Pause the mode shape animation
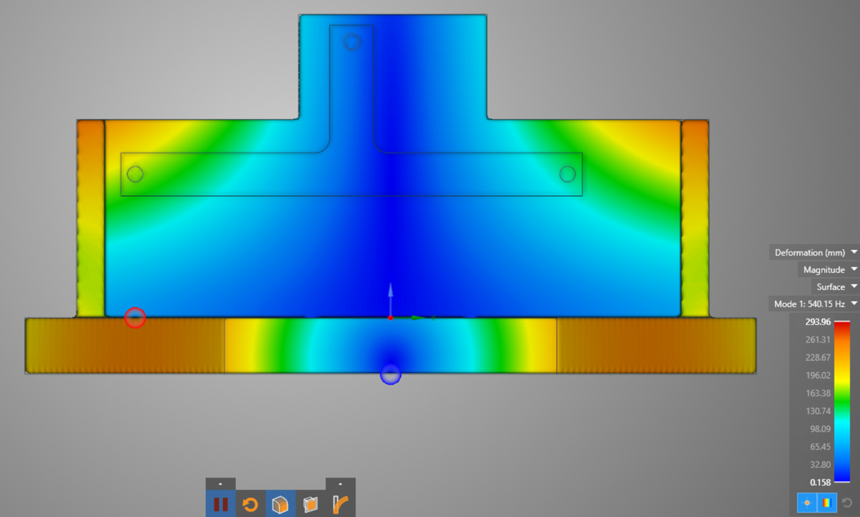Image resolution: width=860 pixels, height=517 pixels. pyautogui.click(x=220, y=504)
